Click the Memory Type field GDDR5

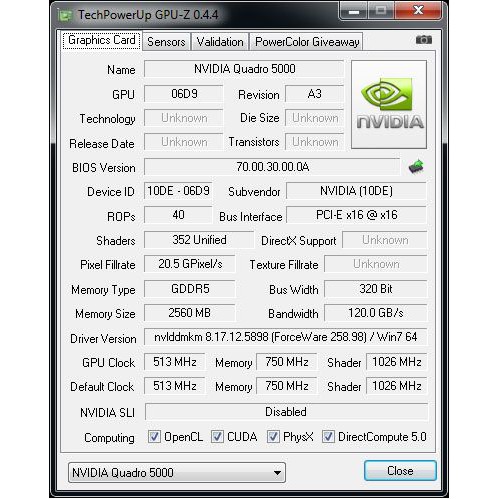pyautogui.click(x=190, y=288)
